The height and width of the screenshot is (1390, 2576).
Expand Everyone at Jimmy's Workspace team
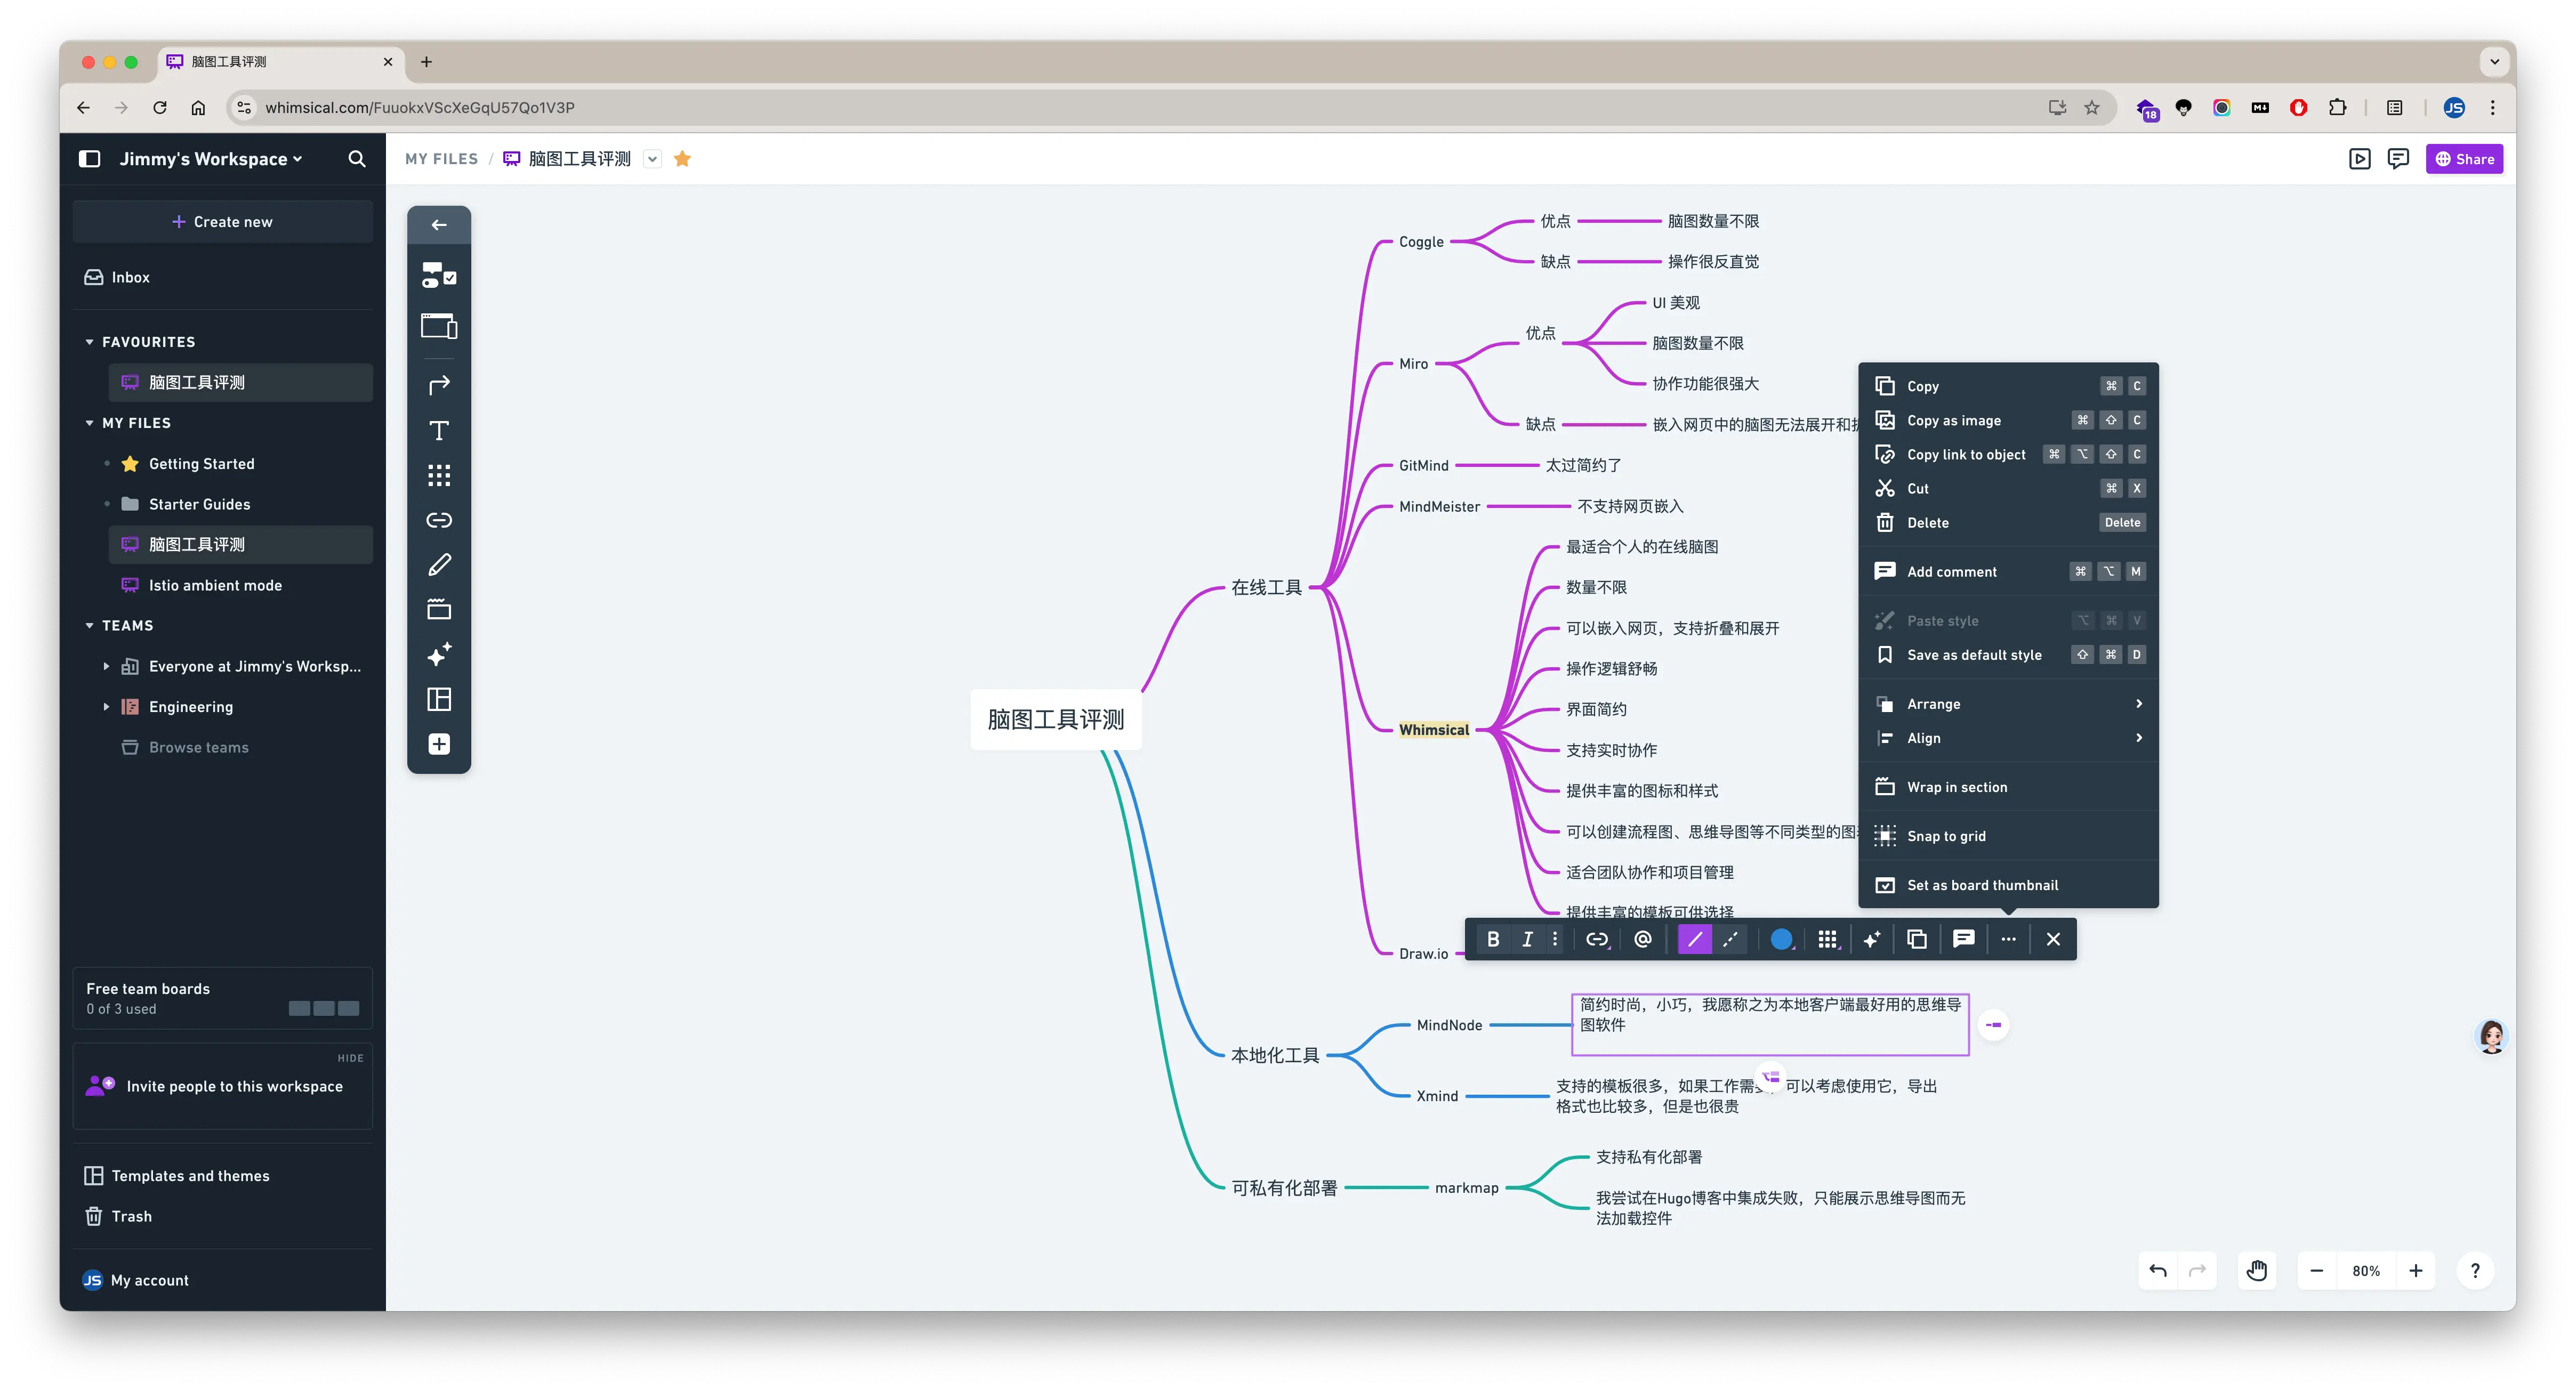pyautogui.click(x=106, y=666)
